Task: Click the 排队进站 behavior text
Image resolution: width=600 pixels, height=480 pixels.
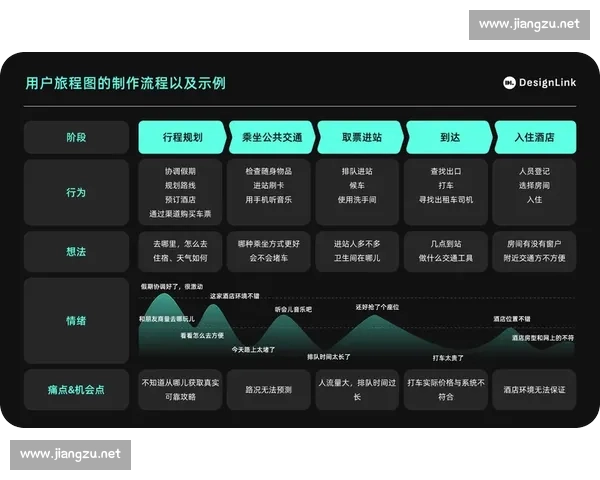Action: coord(357,171)
